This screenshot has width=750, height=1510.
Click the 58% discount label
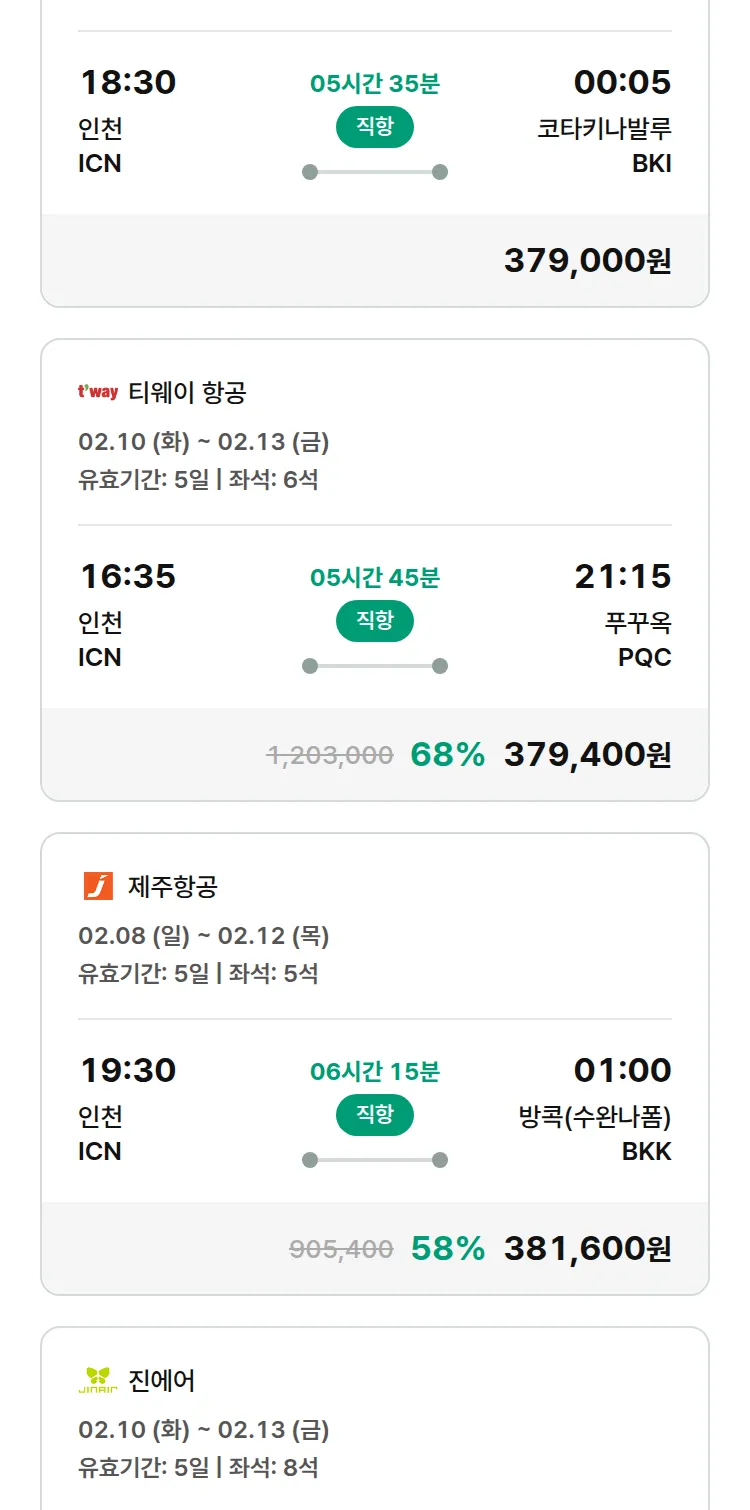pyautogui.click(x=447, y=1249)
